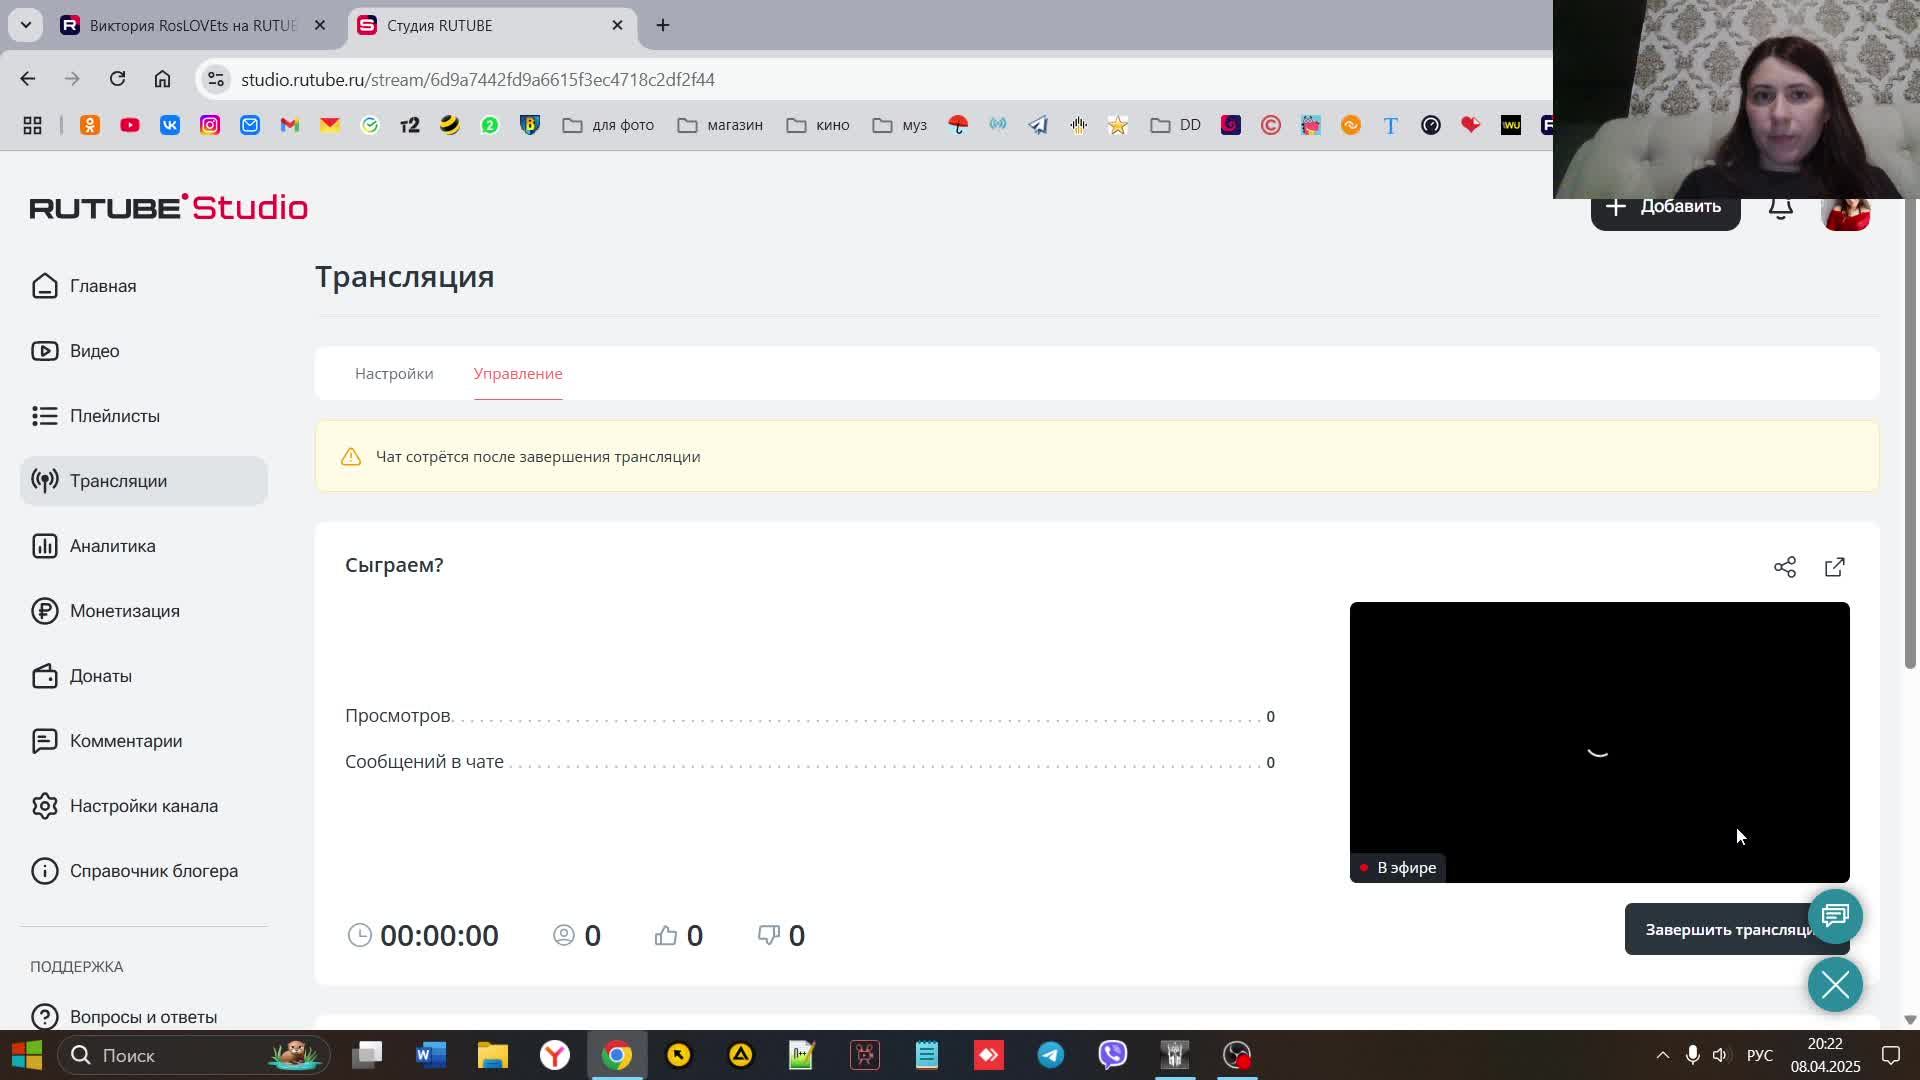1920x1080 pixels.
Task: Click the Добавить button
Action: (x=1665, y=210)
